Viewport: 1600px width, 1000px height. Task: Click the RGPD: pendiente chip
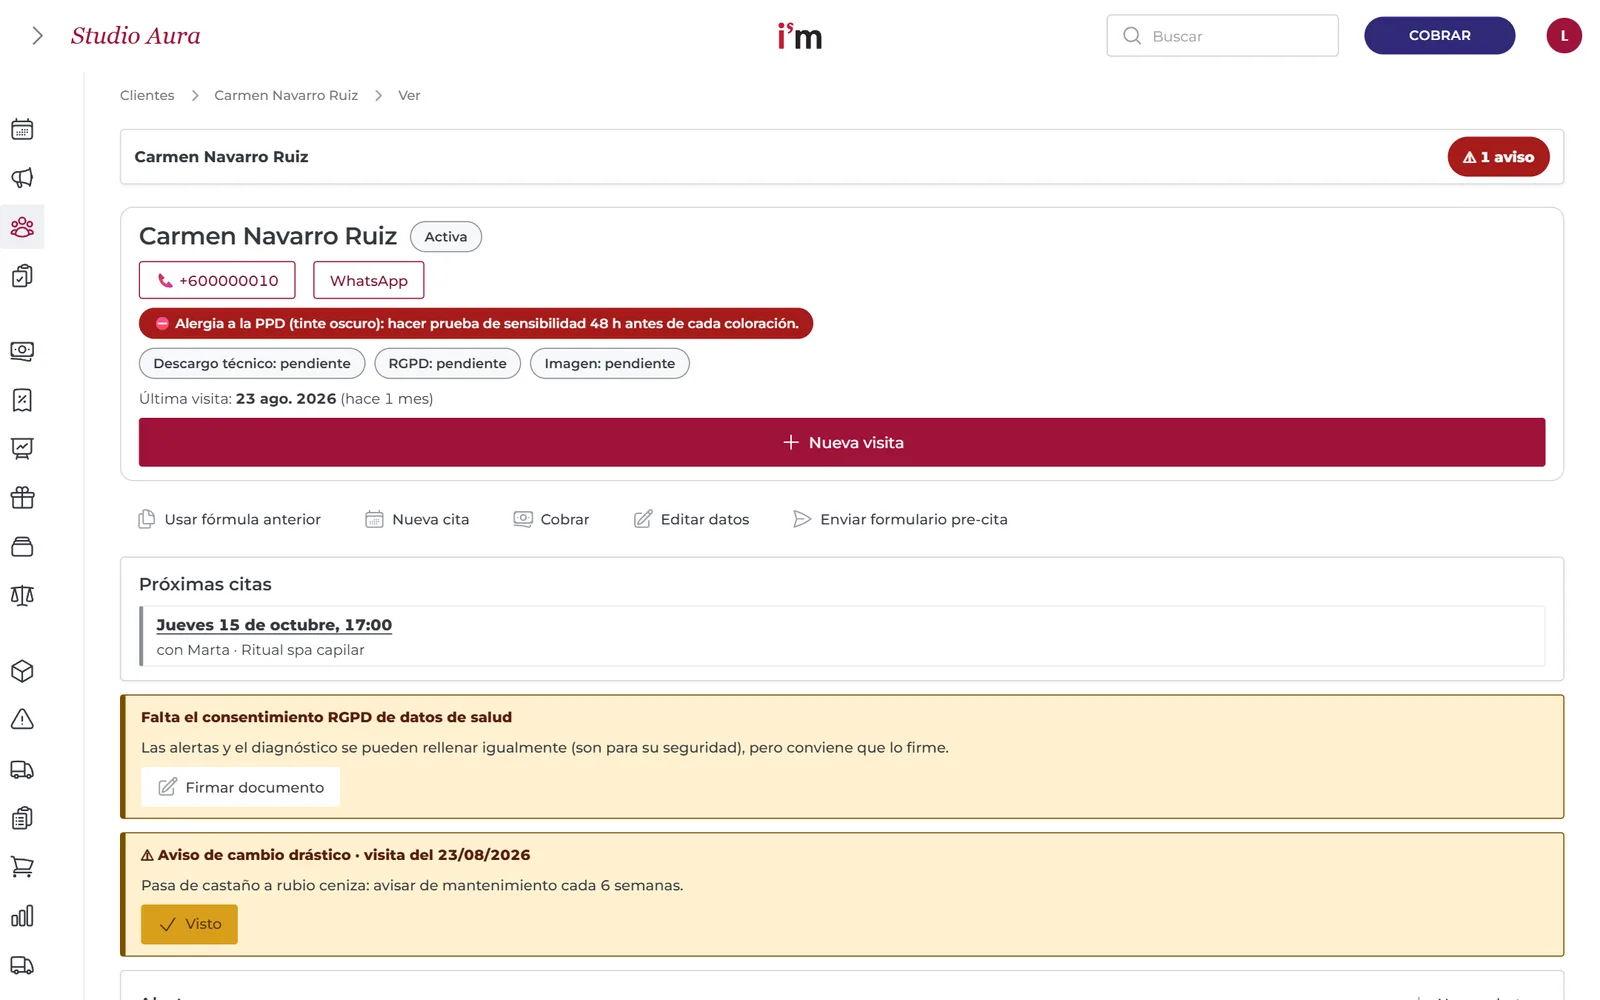click(447, 363)
